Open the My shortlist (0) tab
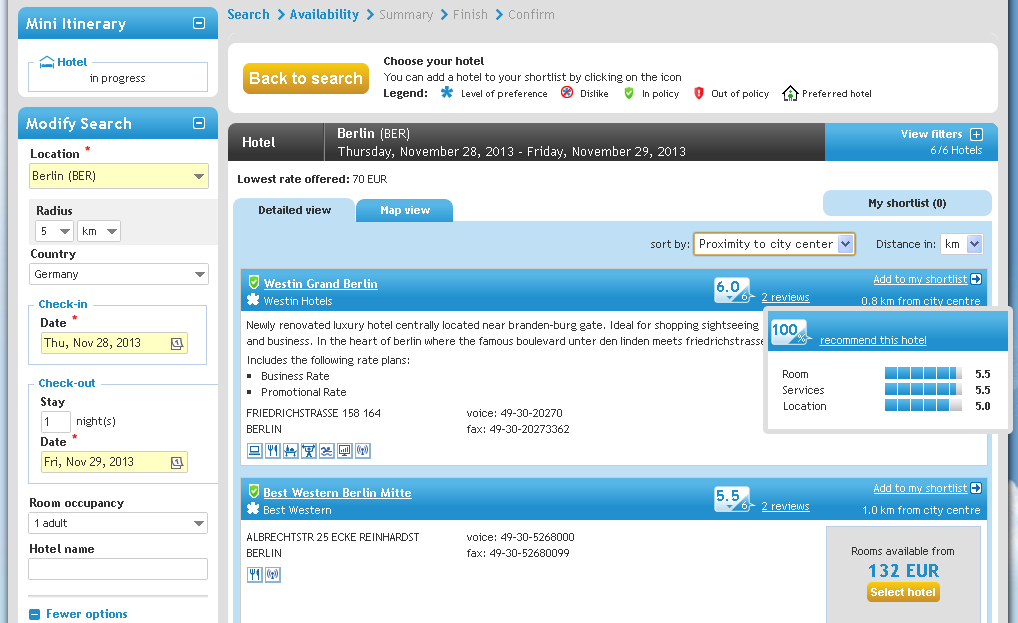 pyautogui.click(x=907, y=203)
